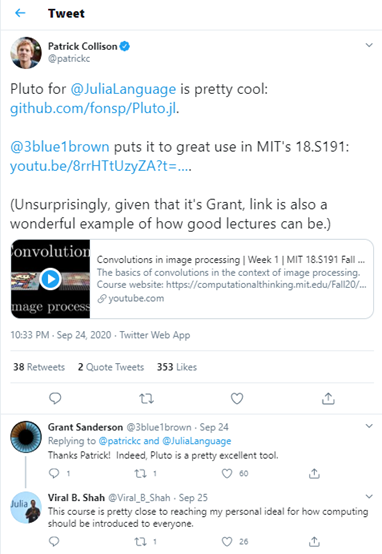Open the github.com/fonsp/Pluto.jl link
Image resolution: width=382 pixels, height=554 pixels.
tap(93, 108)
